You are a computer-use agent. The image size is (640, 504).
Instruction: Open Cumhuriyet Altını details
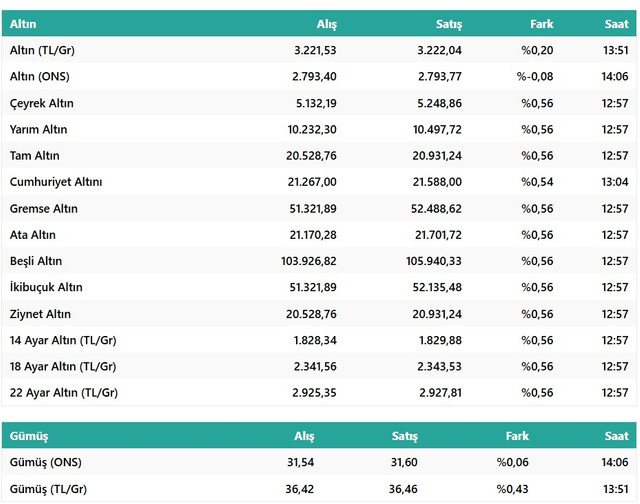pyautogui.click(x=56, y=182)
